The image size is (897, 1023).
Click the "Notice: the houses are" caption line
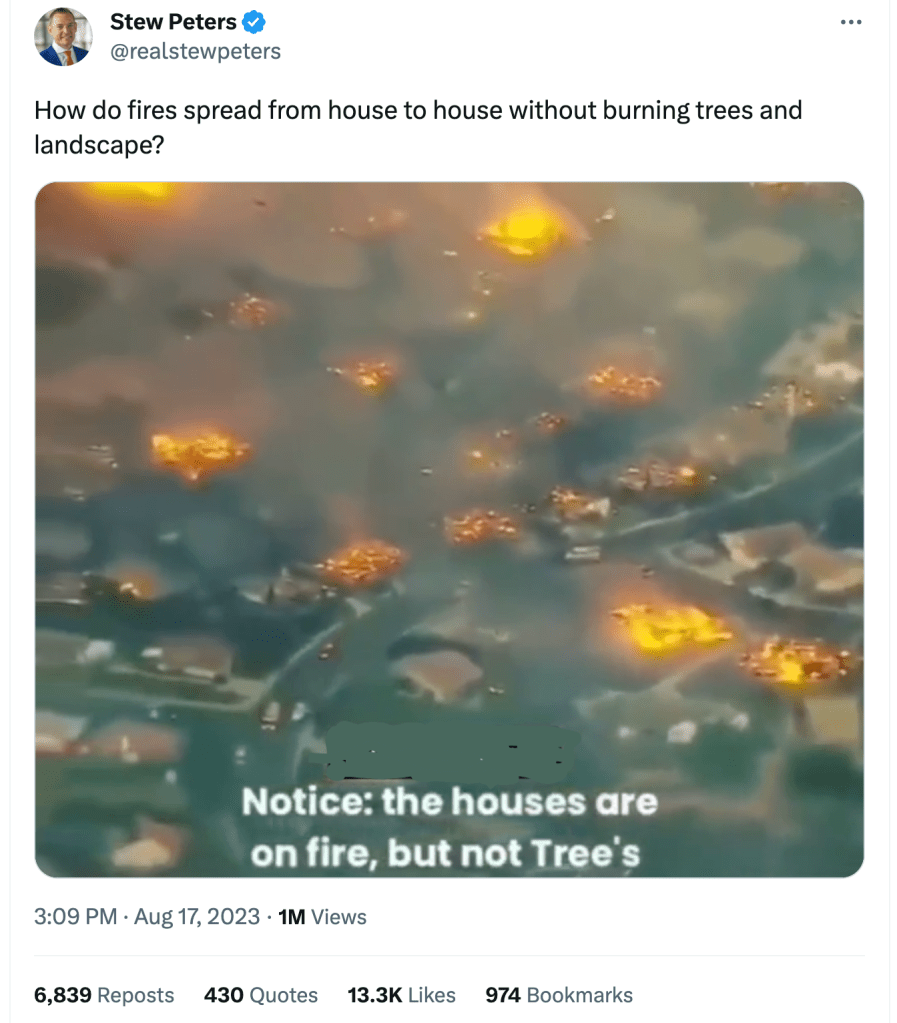(x=449, y=802)
